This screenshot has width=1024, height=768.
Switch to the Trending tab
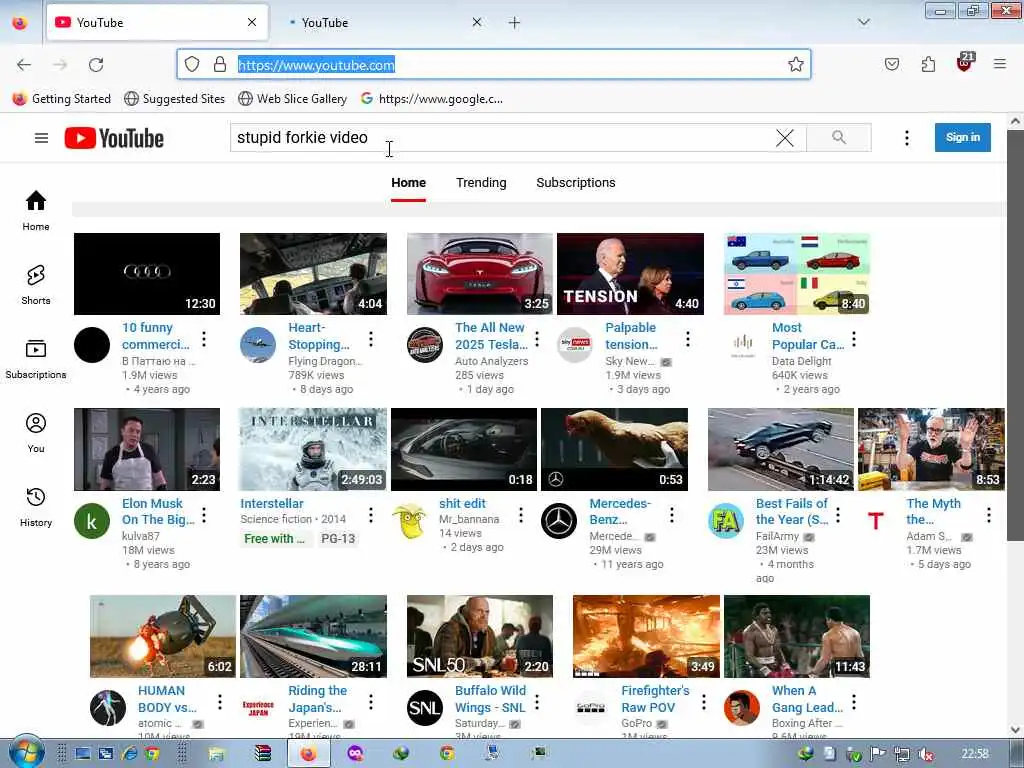pyautogui.click(x=481, y=183)
